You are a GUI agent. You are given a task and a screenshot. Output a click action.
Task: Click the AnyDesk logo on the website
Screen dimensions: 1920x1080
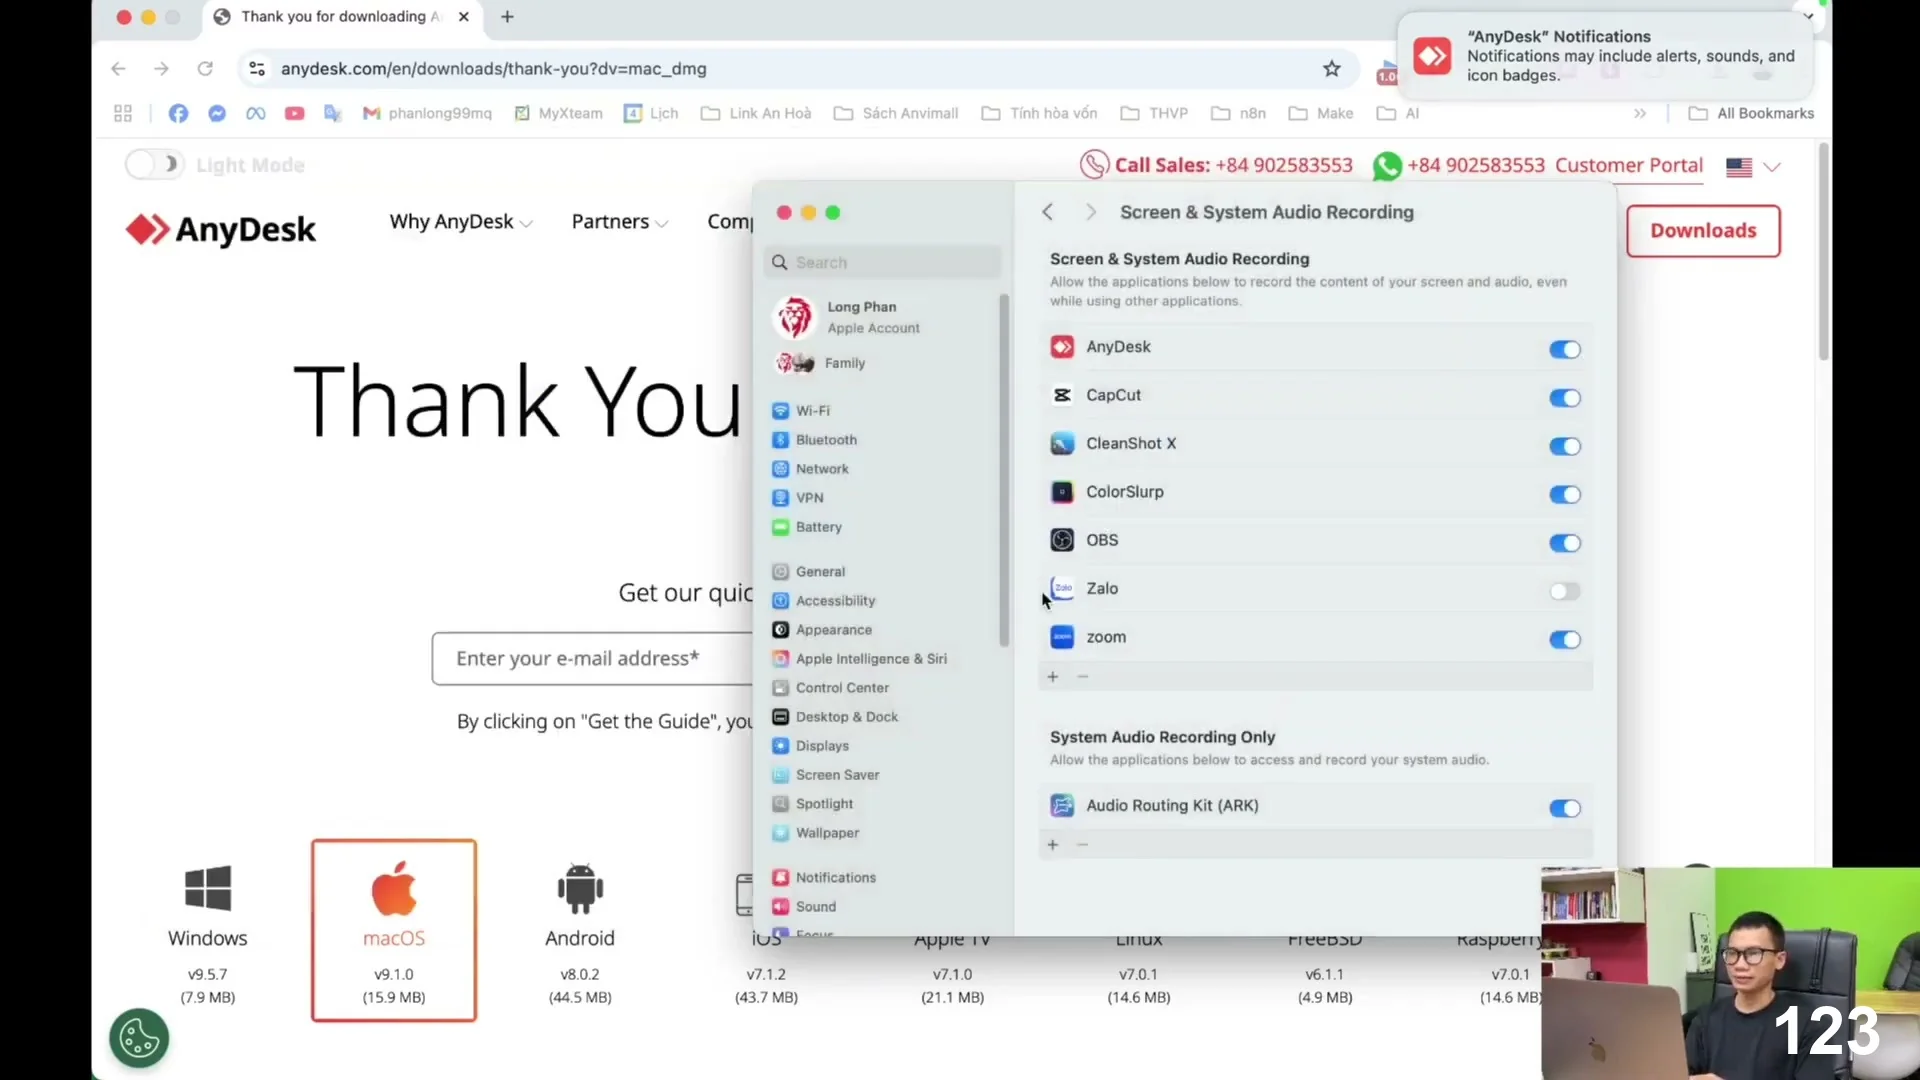(221, 230)
